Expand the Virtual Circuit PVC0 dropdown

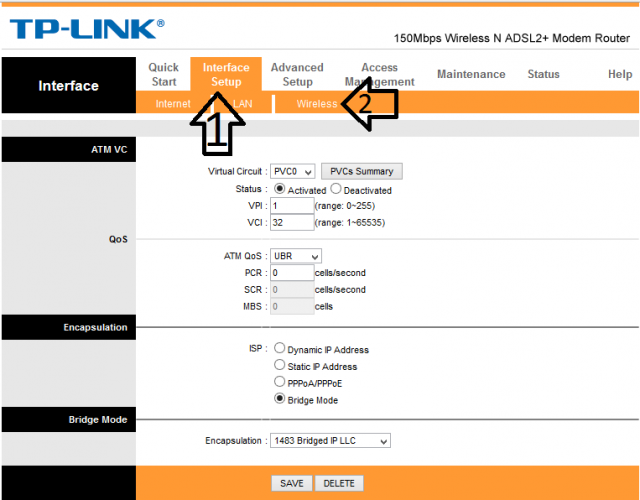point(293,171)
